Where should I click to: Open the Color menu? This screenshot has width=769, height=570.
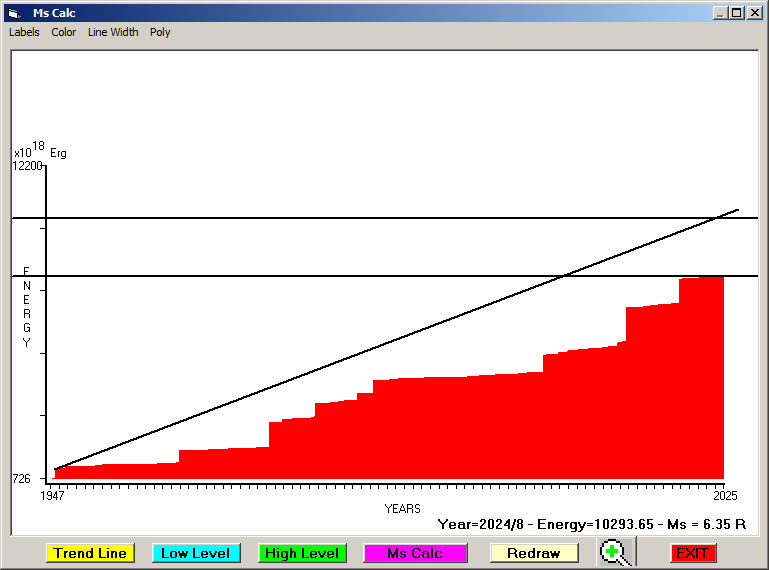[x=64, y=32]
